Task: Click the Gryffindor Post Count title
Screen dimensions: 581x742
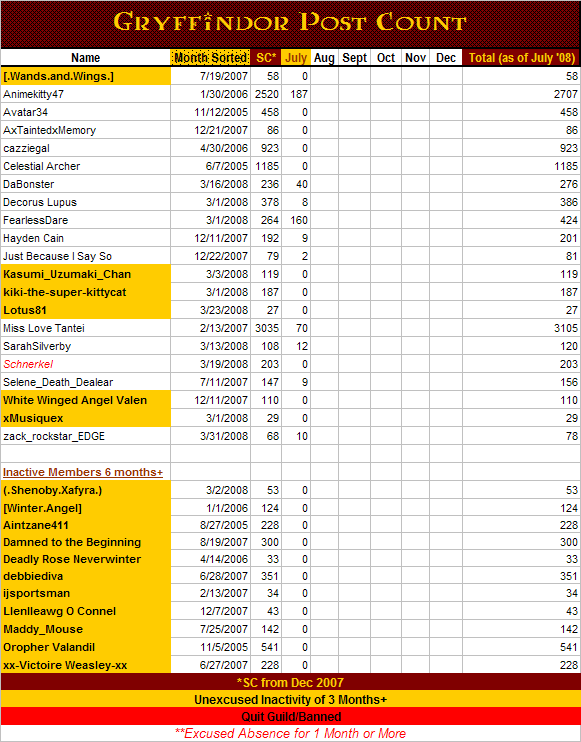Action: (x=290, y=23)
